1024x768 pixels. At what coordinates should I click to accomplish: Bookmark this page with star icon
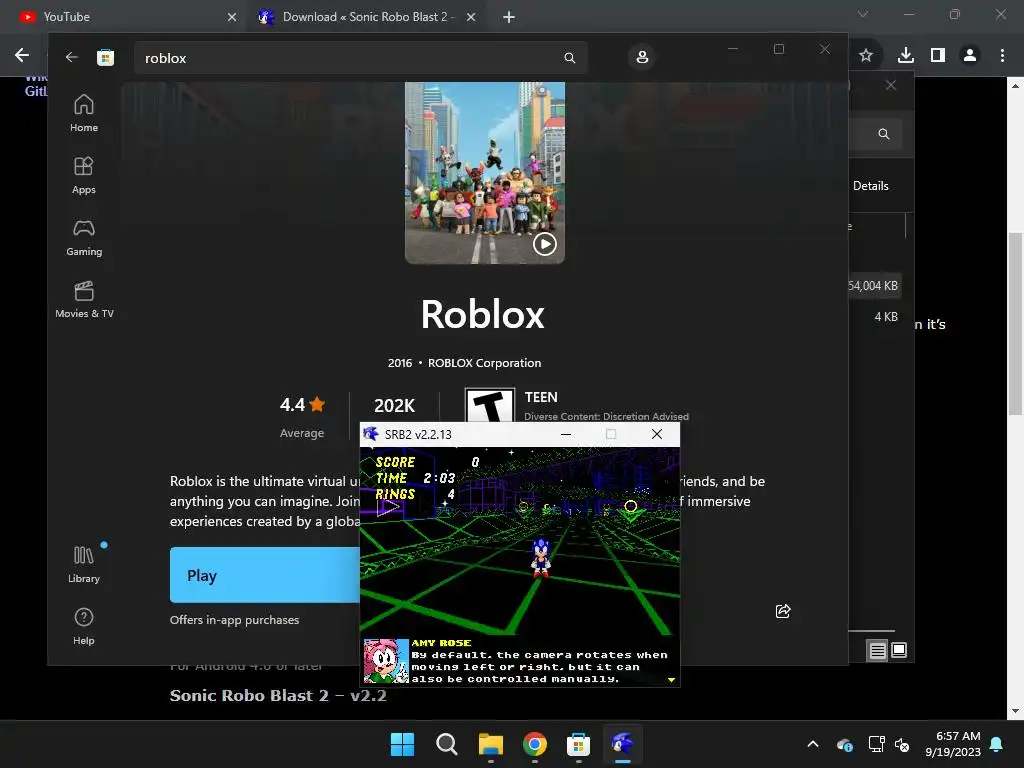866,56
